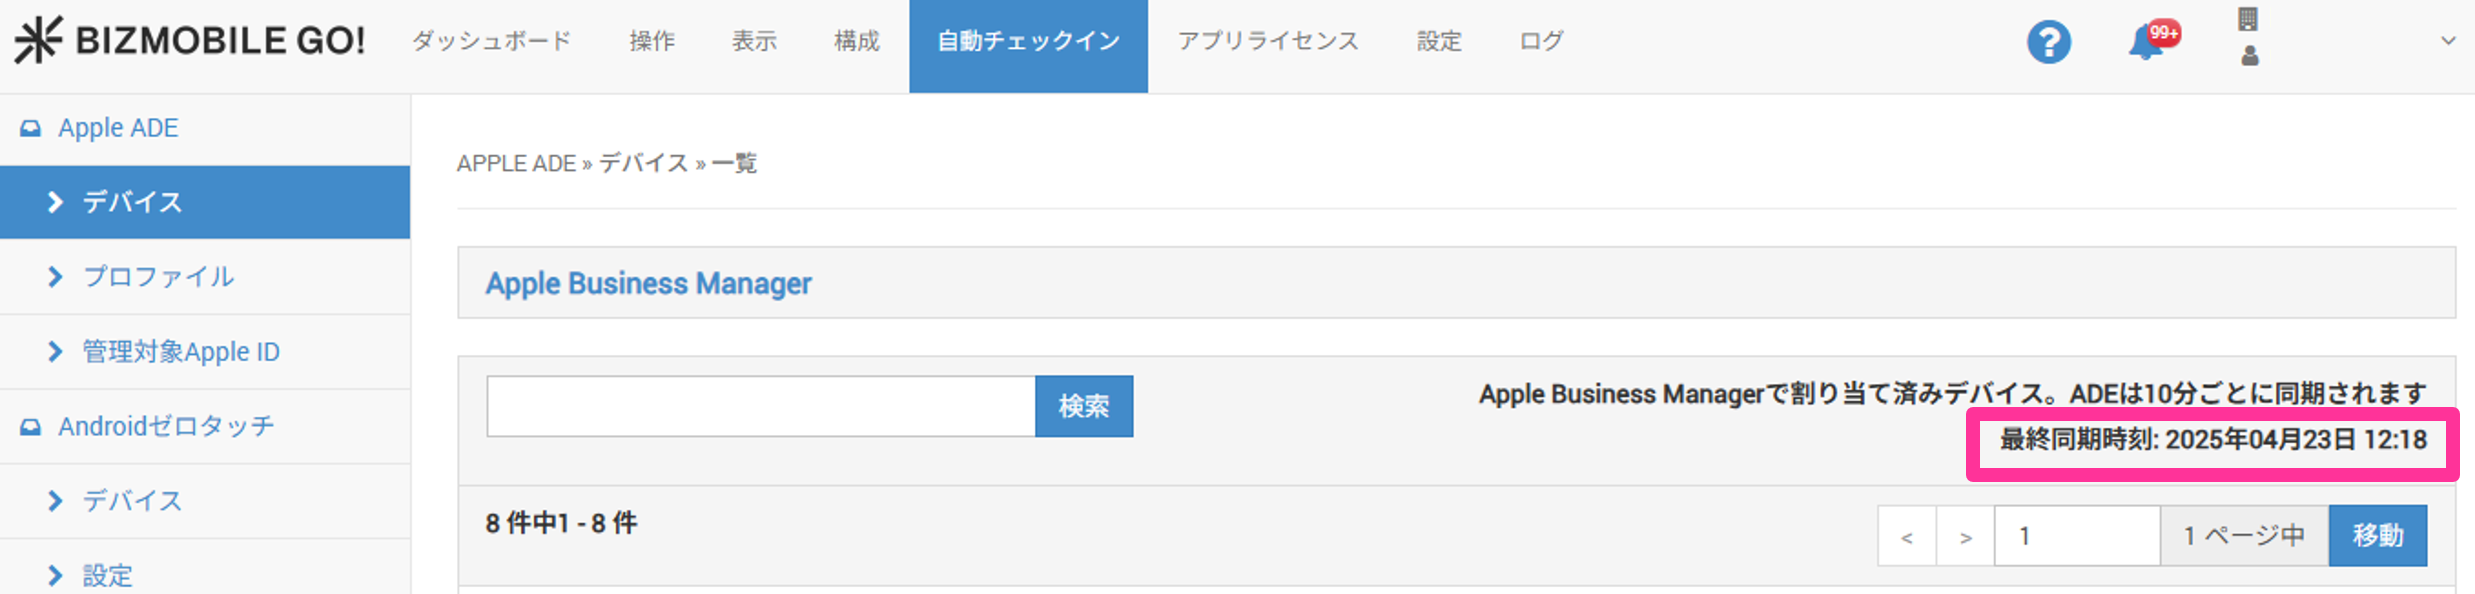Open the blue help question mark icon
This screenshot has width=2475, height=594.
click(2048, 42)
